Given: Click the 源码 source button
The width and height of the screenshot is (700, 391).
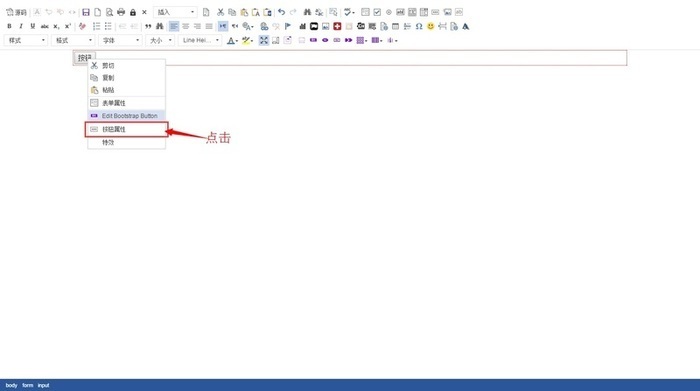Looking at the screenshot, I should 16,12.
